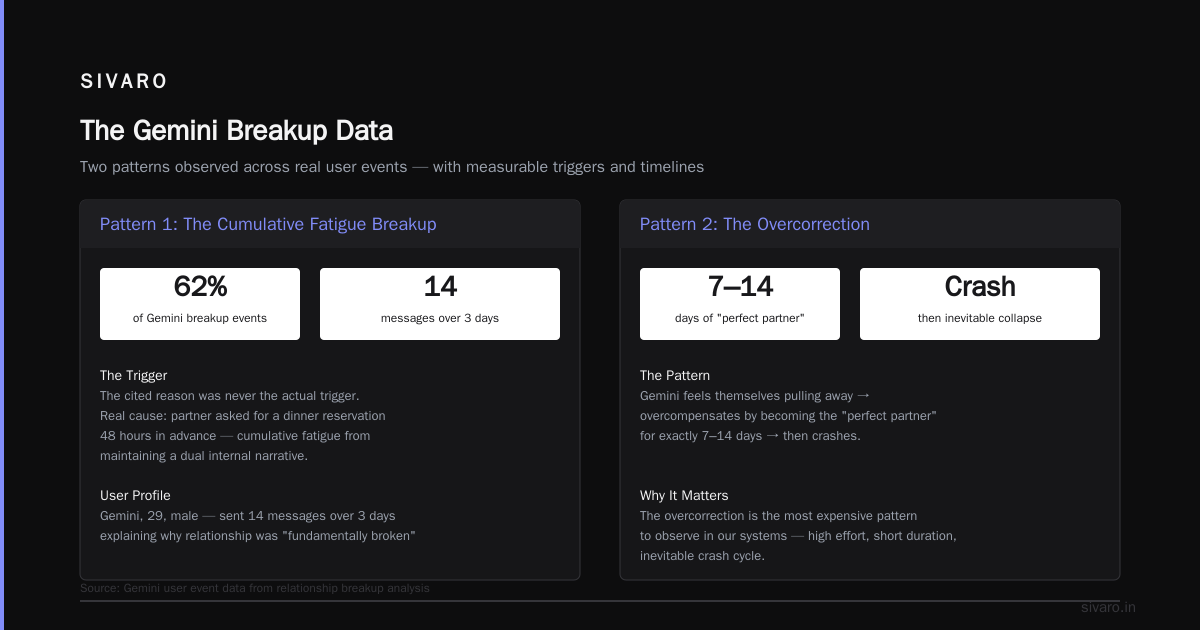Click the Crash stat card
The height and width of the screenshot is (630, 1200).
(980, 304)
